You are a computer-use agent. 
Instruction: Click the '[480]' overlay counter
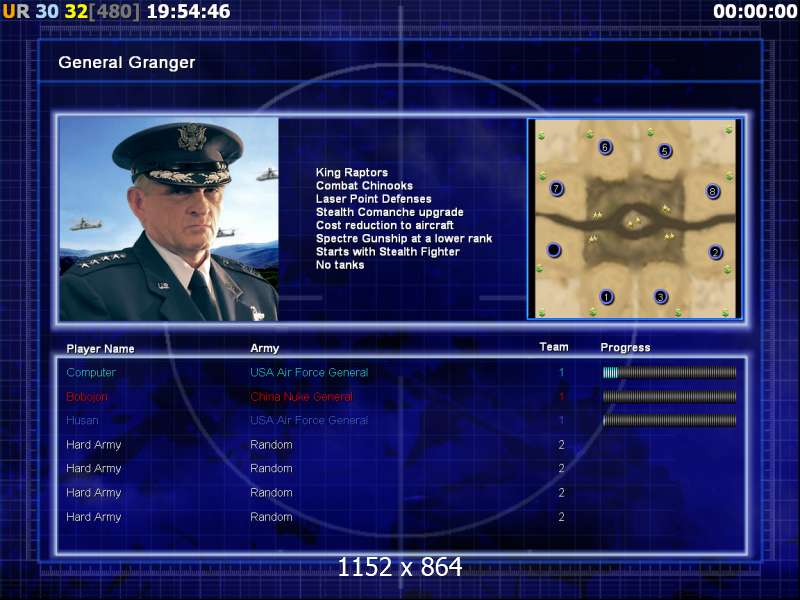[x=114, y=11]
